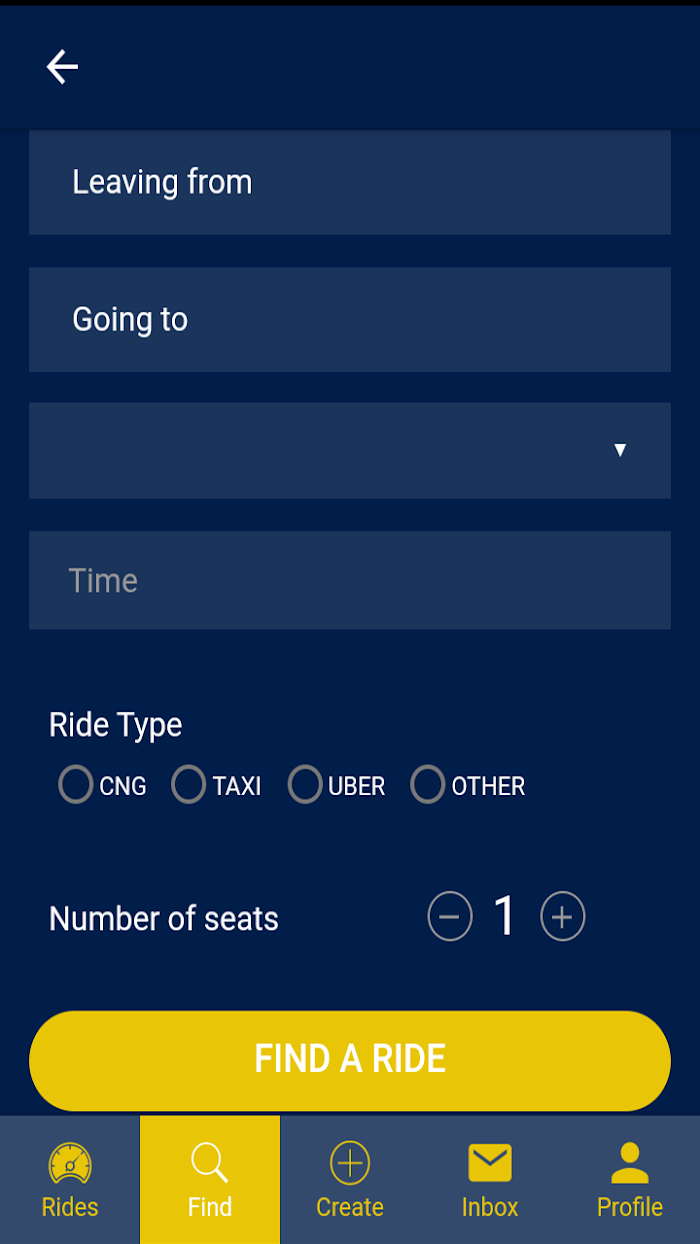700x1244 pixels.
Task: Open the Inbox envelope icon
Action: (490, 1164)
